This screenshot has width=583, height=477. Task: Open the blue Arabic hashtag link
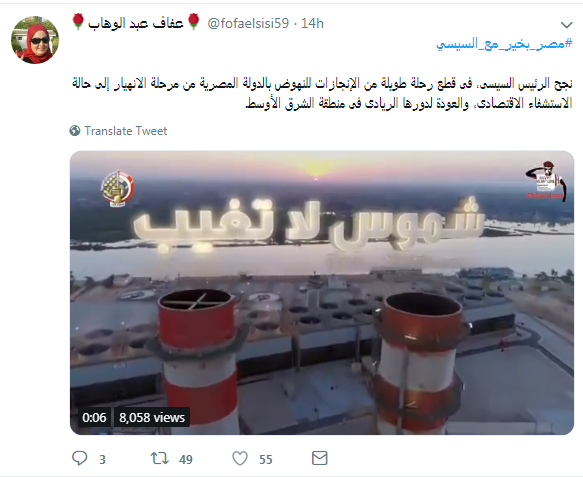504,44
